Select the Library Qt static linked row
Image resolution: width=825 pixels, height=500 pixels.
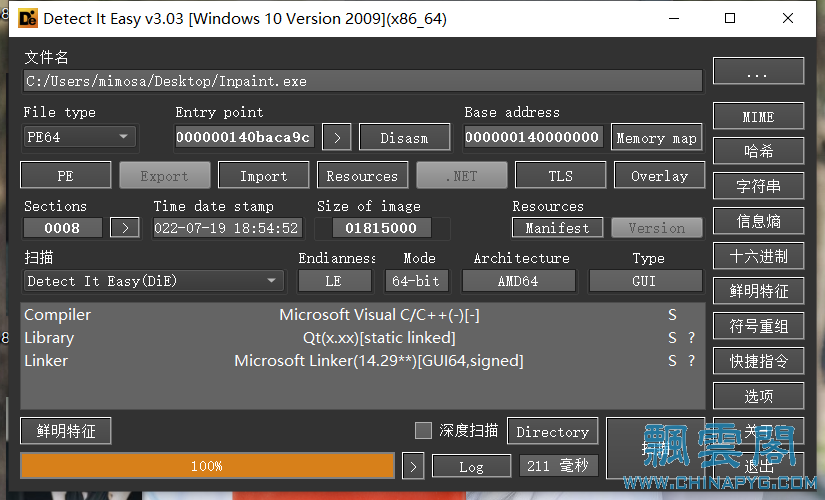pos(363,338)
